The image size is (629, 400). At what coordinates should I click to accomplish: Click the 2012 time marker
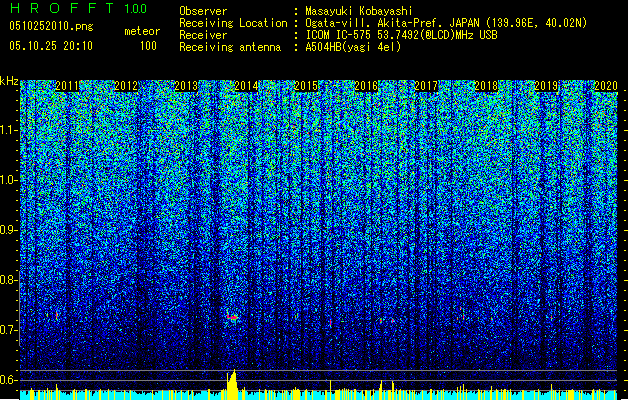pos(126,86)
